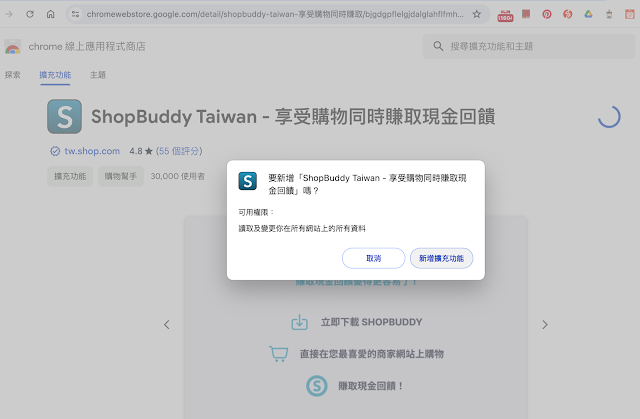Click the search magnifier icon

tap(438, 46)
